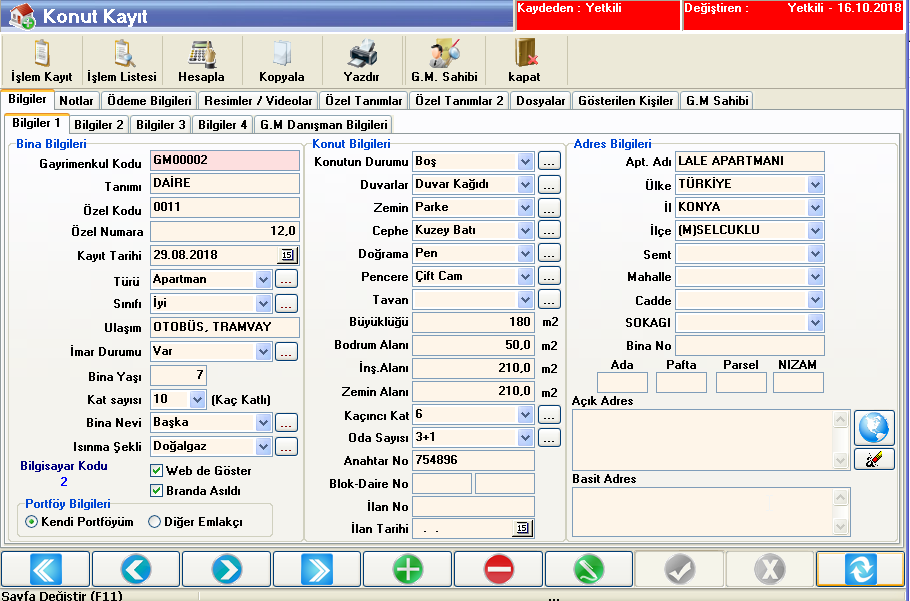This screenshot has width=910, height=601.
Task: Click the ellipsis button next to Isınma Şekli
Action: click(286, 446)
